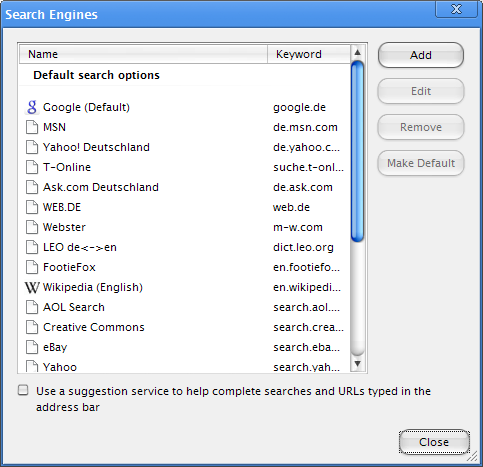Click the search.crea... keyword
Screen dimensions: 483x467
(x=308, y=327)
